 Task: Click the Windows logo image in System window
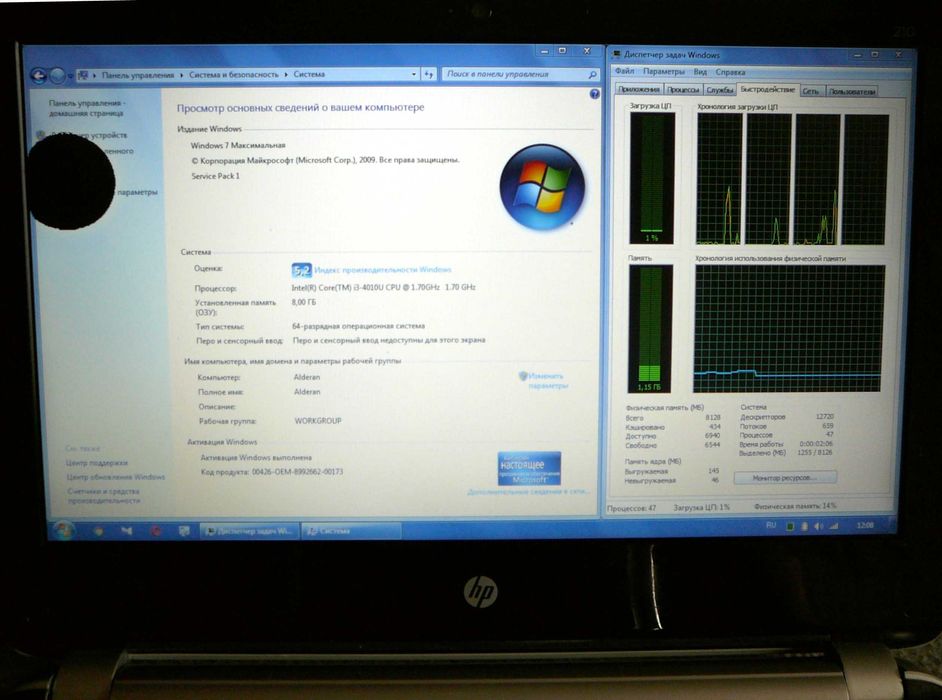[542, 186]
